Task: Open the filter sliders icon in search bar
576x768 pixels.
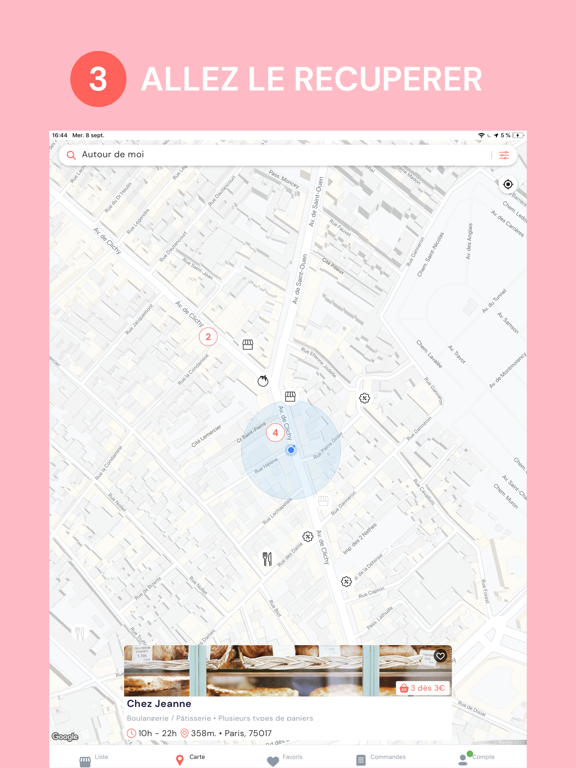Action: point(504,155)
